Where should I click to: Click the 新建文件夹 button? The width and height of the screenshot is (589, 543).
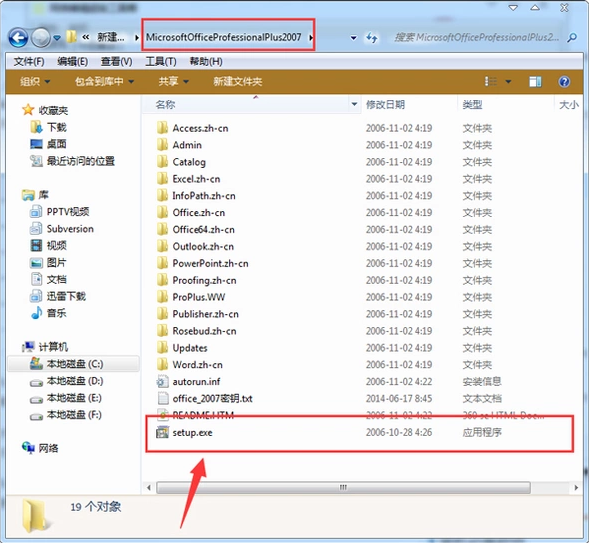(238, 81)
